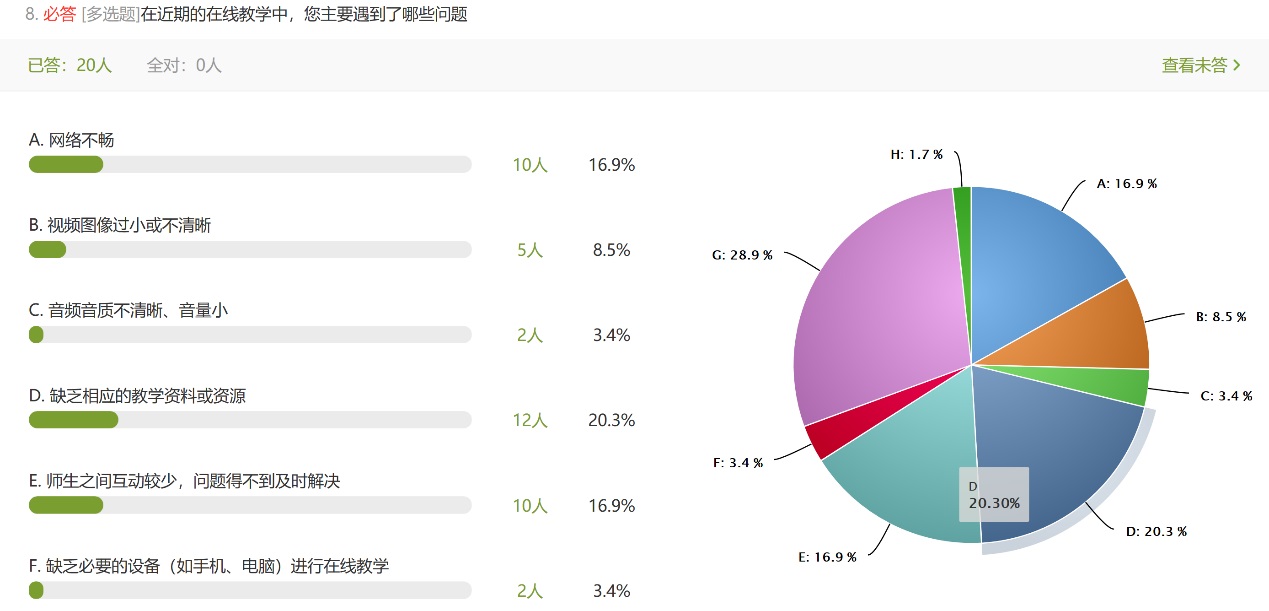Click the G: 28.9 % chart label
This screenshot has height=611, width=1269.
pyautogui.click(x=742, y=255)
